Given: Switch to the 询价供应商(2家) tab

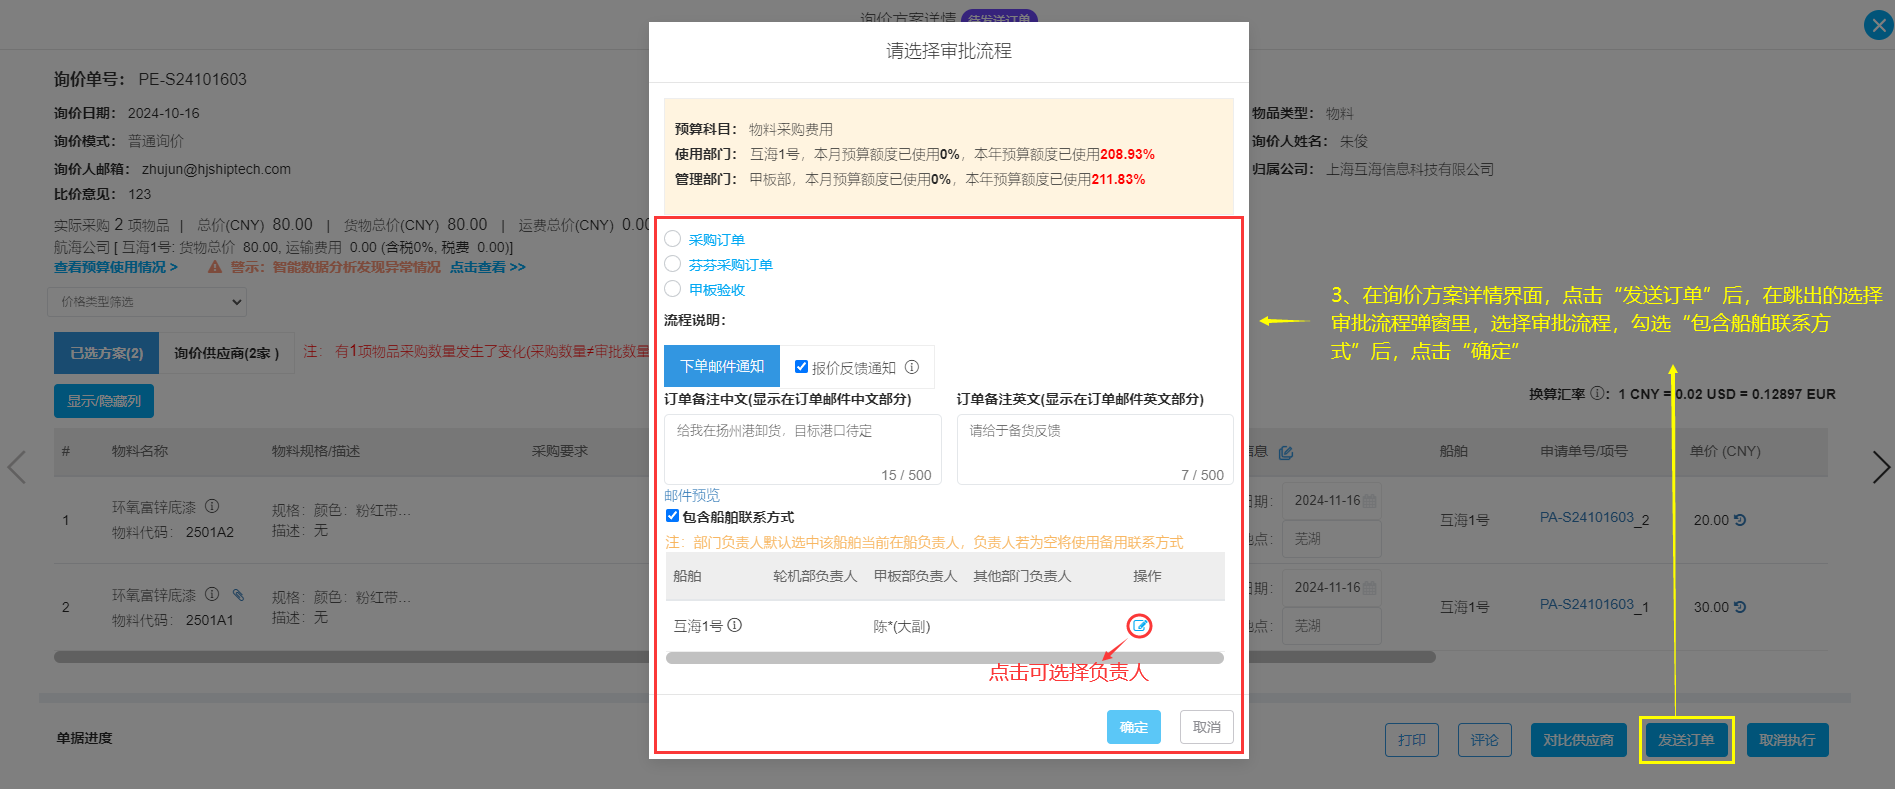Looking at the screenshot, I should tap(226, 353).
